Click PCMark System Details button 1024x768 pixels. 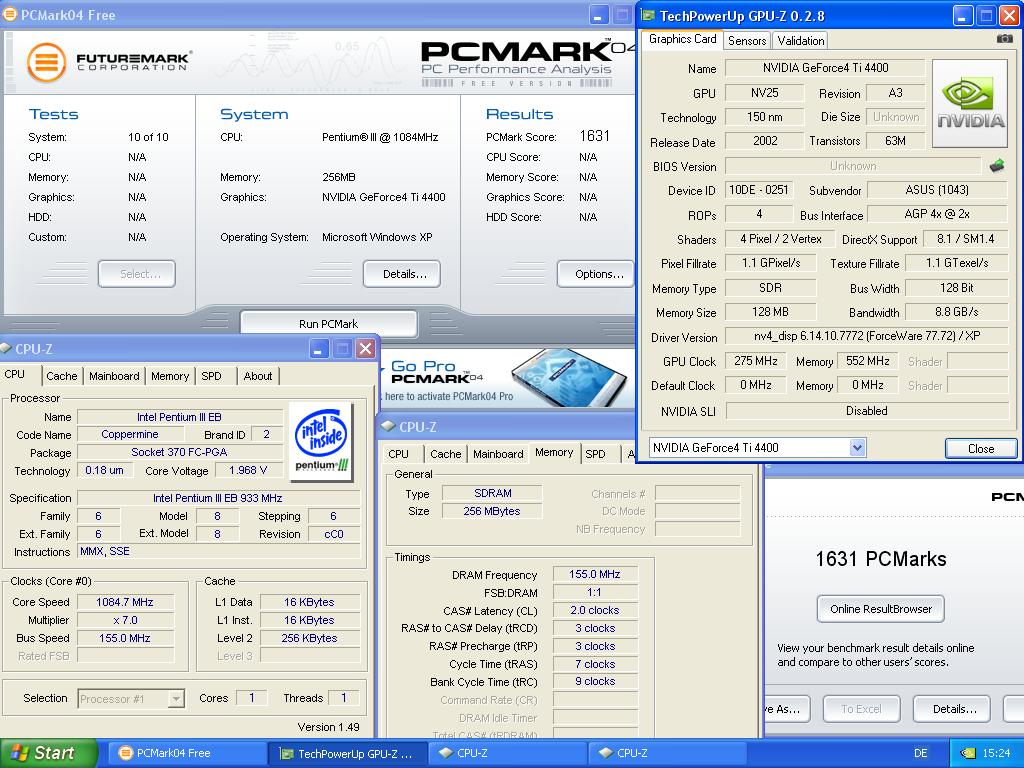pos(402,274)
